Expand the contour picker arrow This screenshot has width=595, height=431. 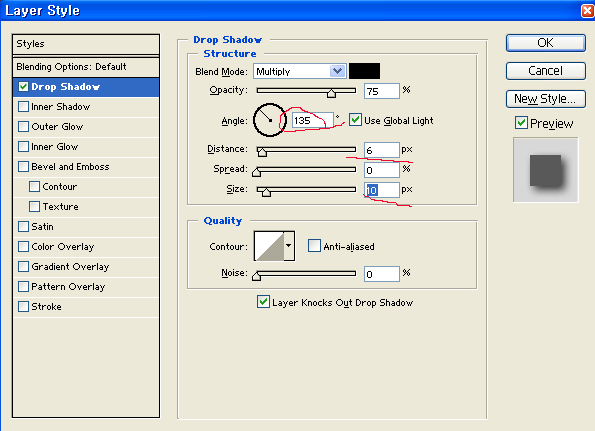tap(289, 246)
